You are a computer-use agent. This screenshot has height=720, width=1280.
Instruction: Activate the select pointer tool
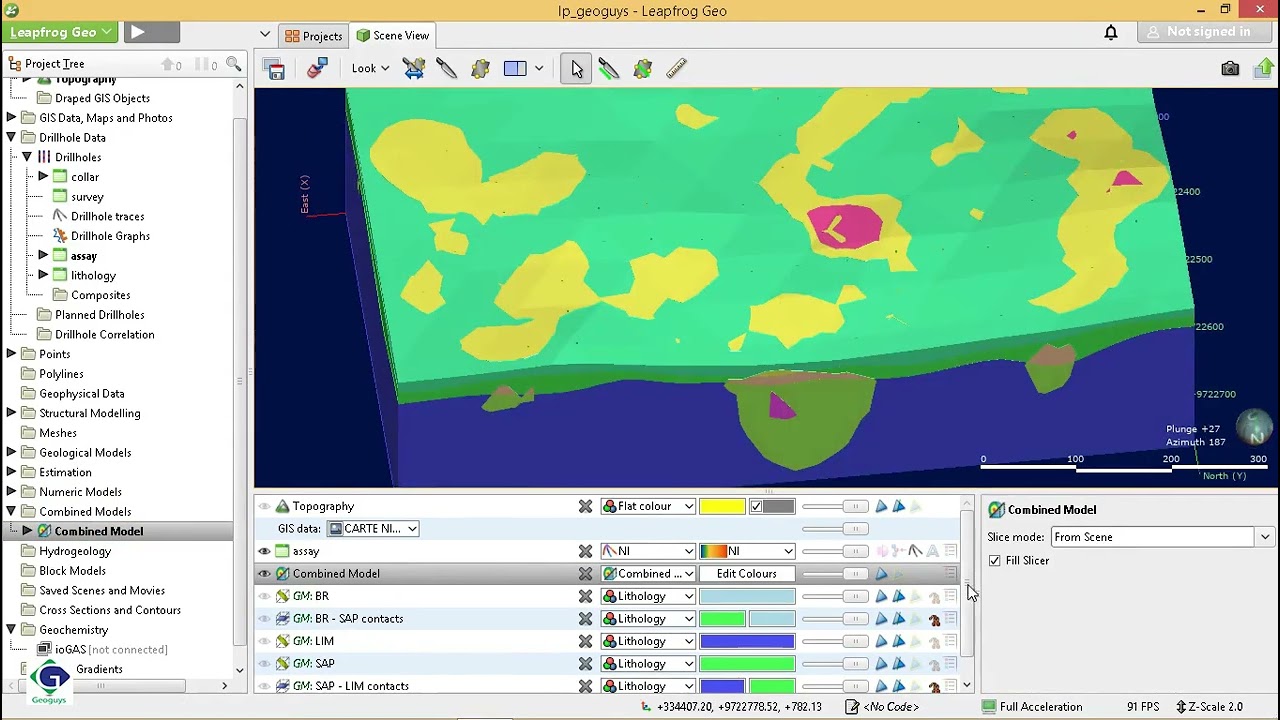576,68
